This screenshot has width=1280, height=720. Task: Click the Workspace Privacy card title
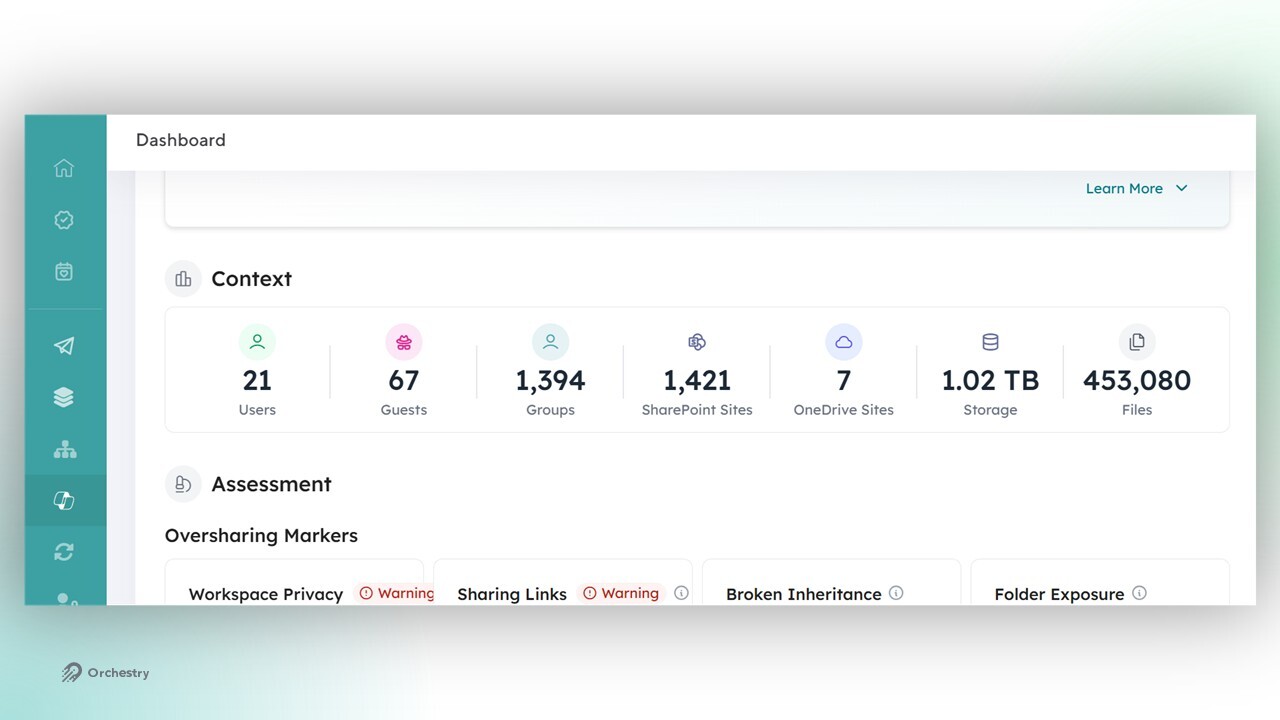(x=266, y=594)
